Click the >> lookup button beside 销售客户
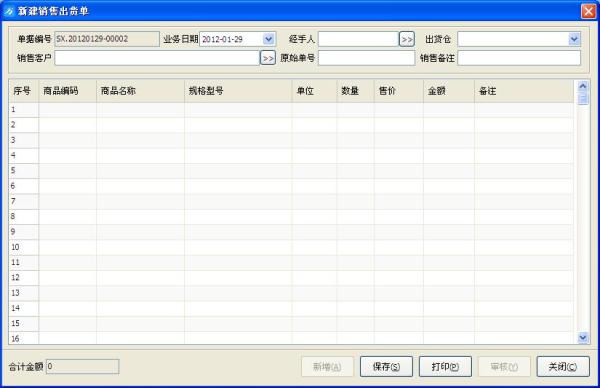The width and height of the screenshot is (600, 388). pos(268,58)
